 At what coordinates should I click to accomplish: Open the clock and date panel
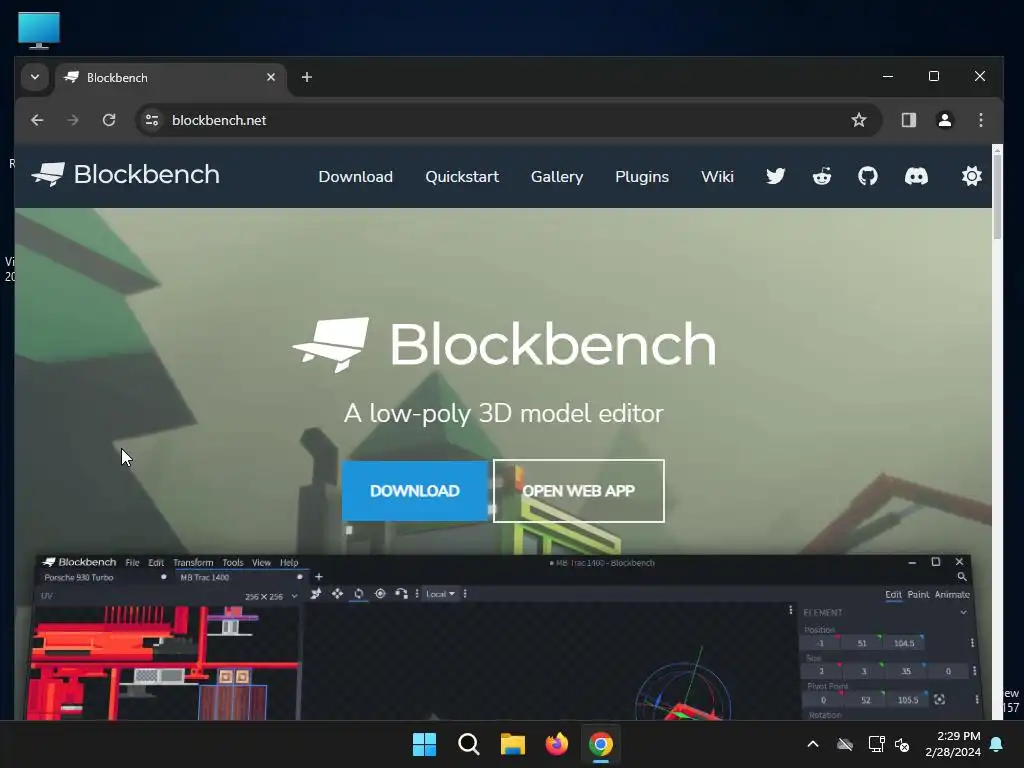coord(953,744)
